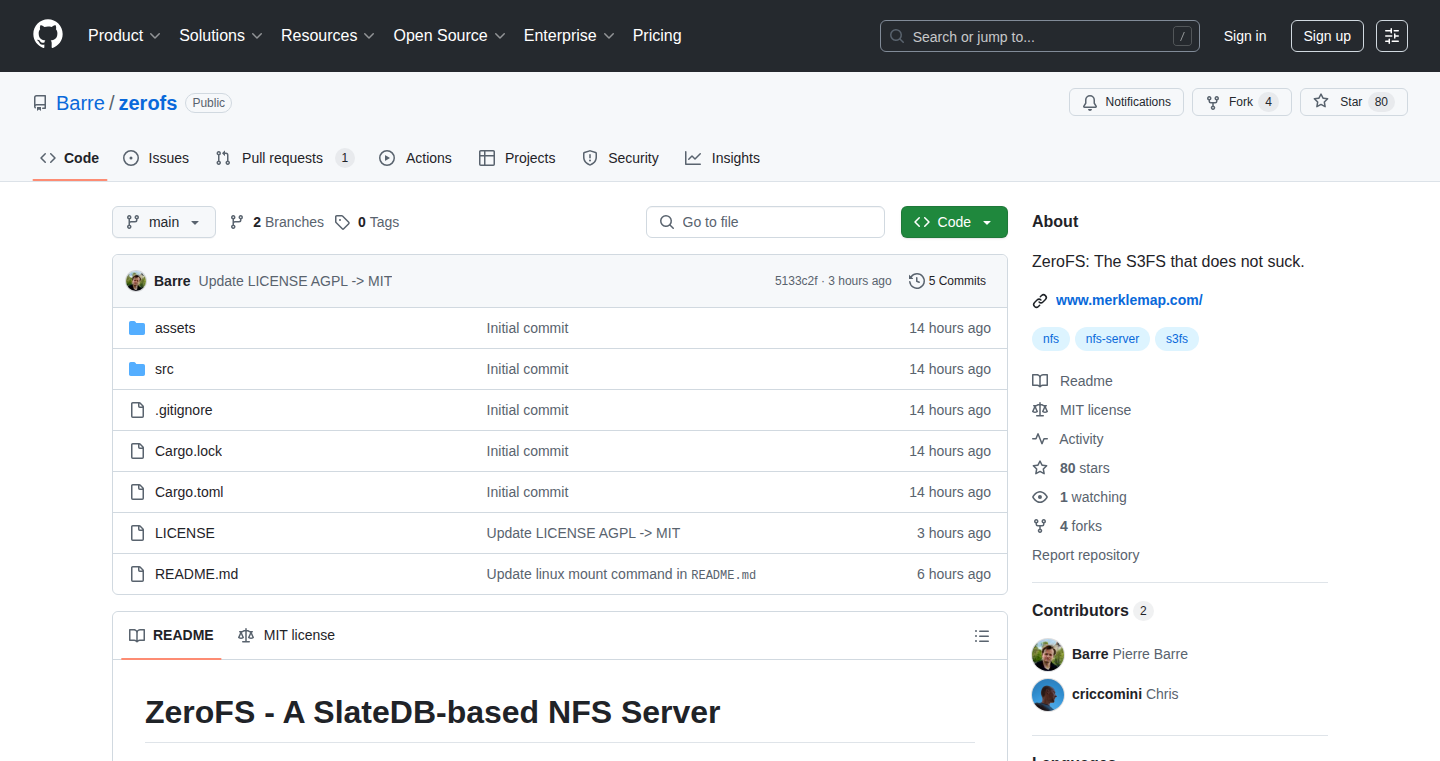Click the Report repository link
This screenshot has height=761, width=1440.
[x=1086, y=555]
